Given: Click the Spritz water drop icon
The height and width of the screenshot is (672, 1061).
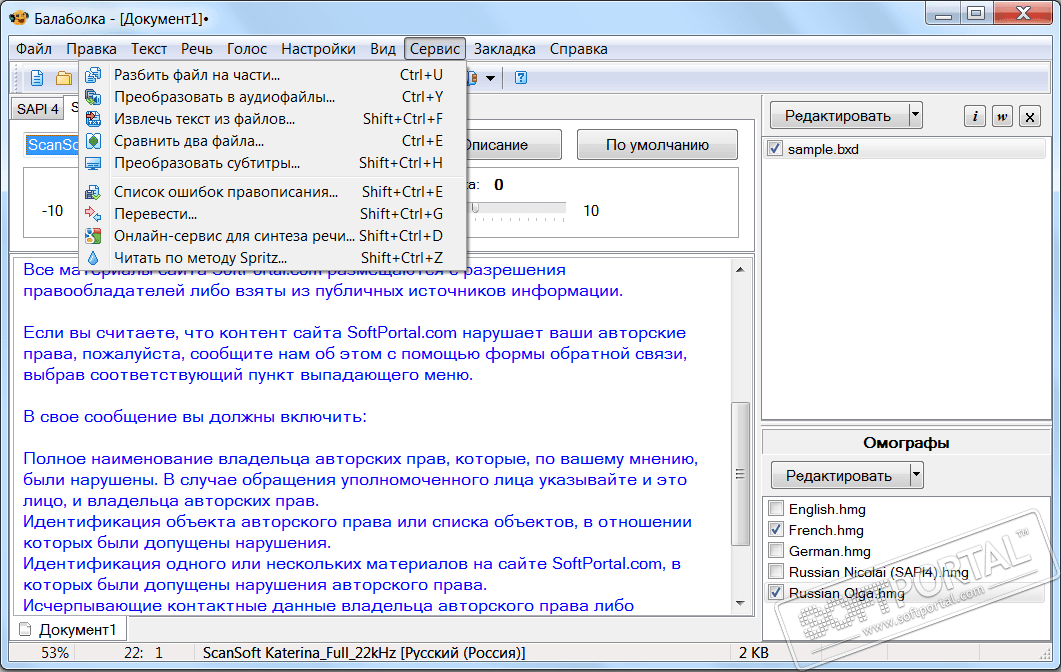Looking at the screenshot, I should [x=93, y=258].
